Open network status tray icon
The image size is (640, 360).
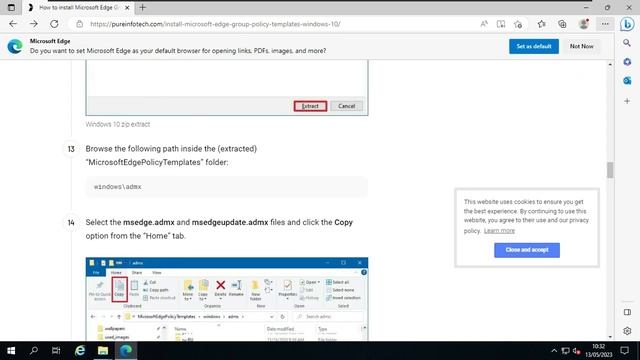(565, 351)
